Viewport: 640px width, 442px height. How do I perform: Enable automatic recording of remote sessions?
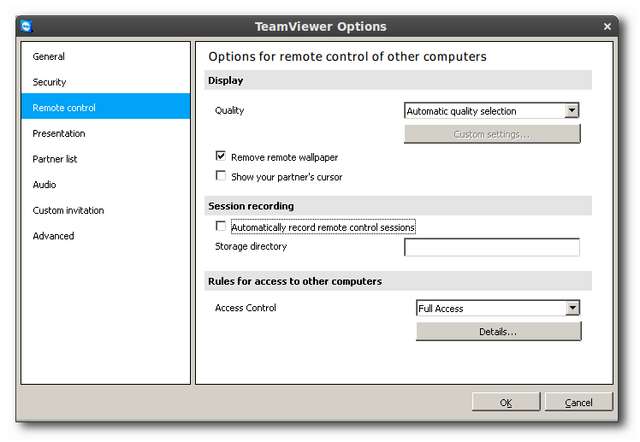pyautogui.click(x=221, y=227)
